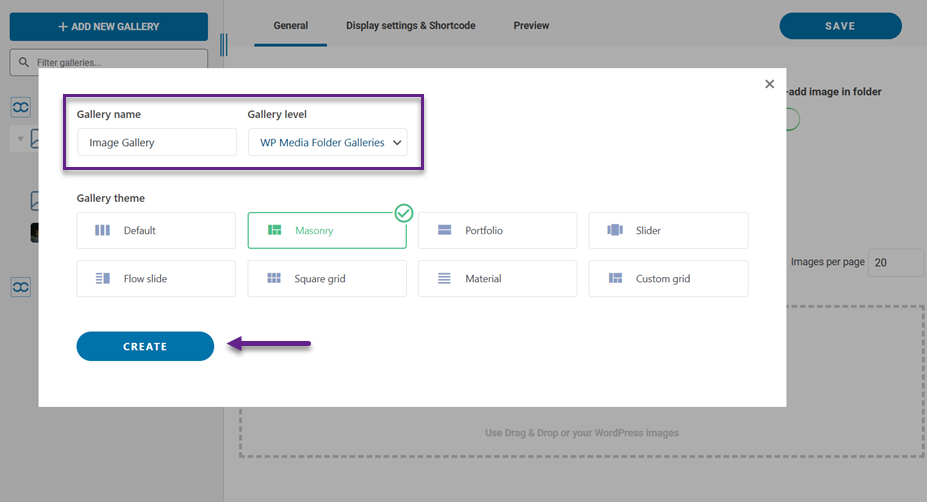Choose the Flow slide theme icon

point(103,279)
